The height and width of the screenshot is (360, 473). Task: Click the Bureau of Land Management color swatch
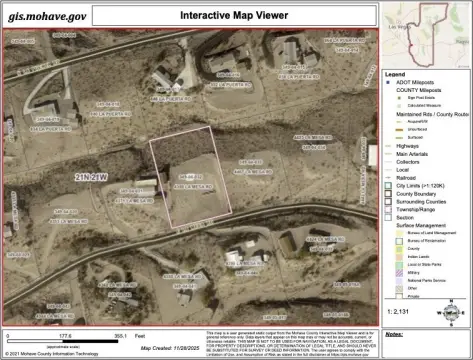point(399,233)
